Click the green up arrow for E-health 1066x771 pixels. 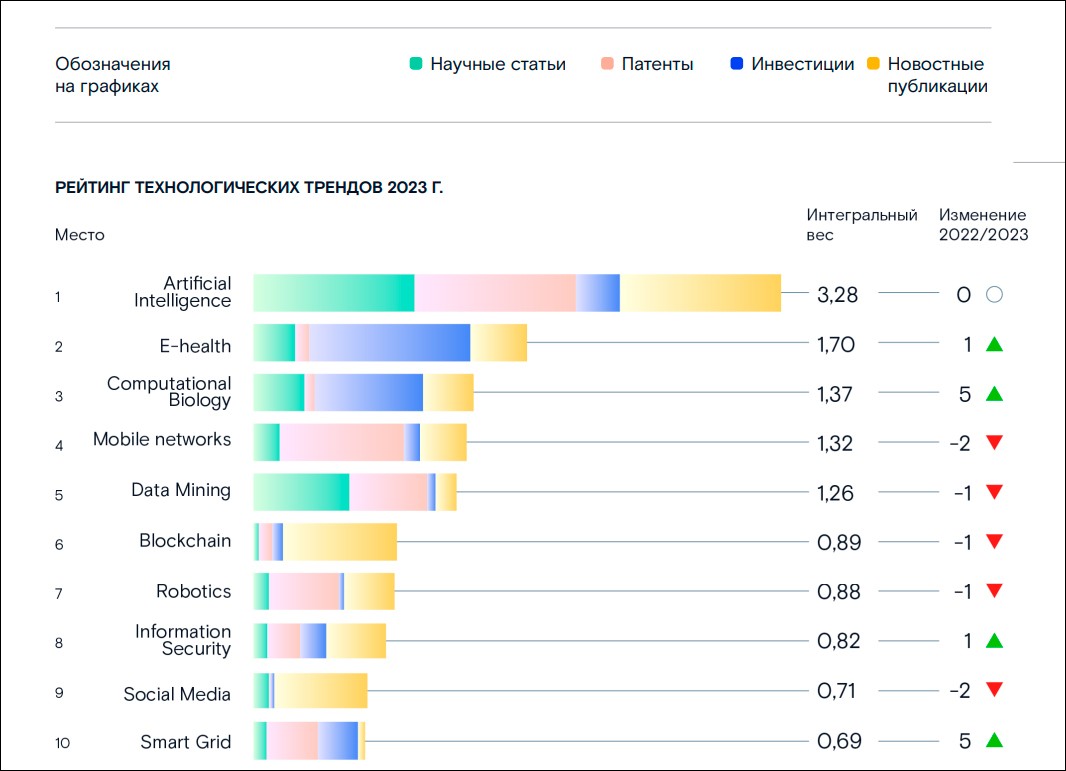click(995, 344)
